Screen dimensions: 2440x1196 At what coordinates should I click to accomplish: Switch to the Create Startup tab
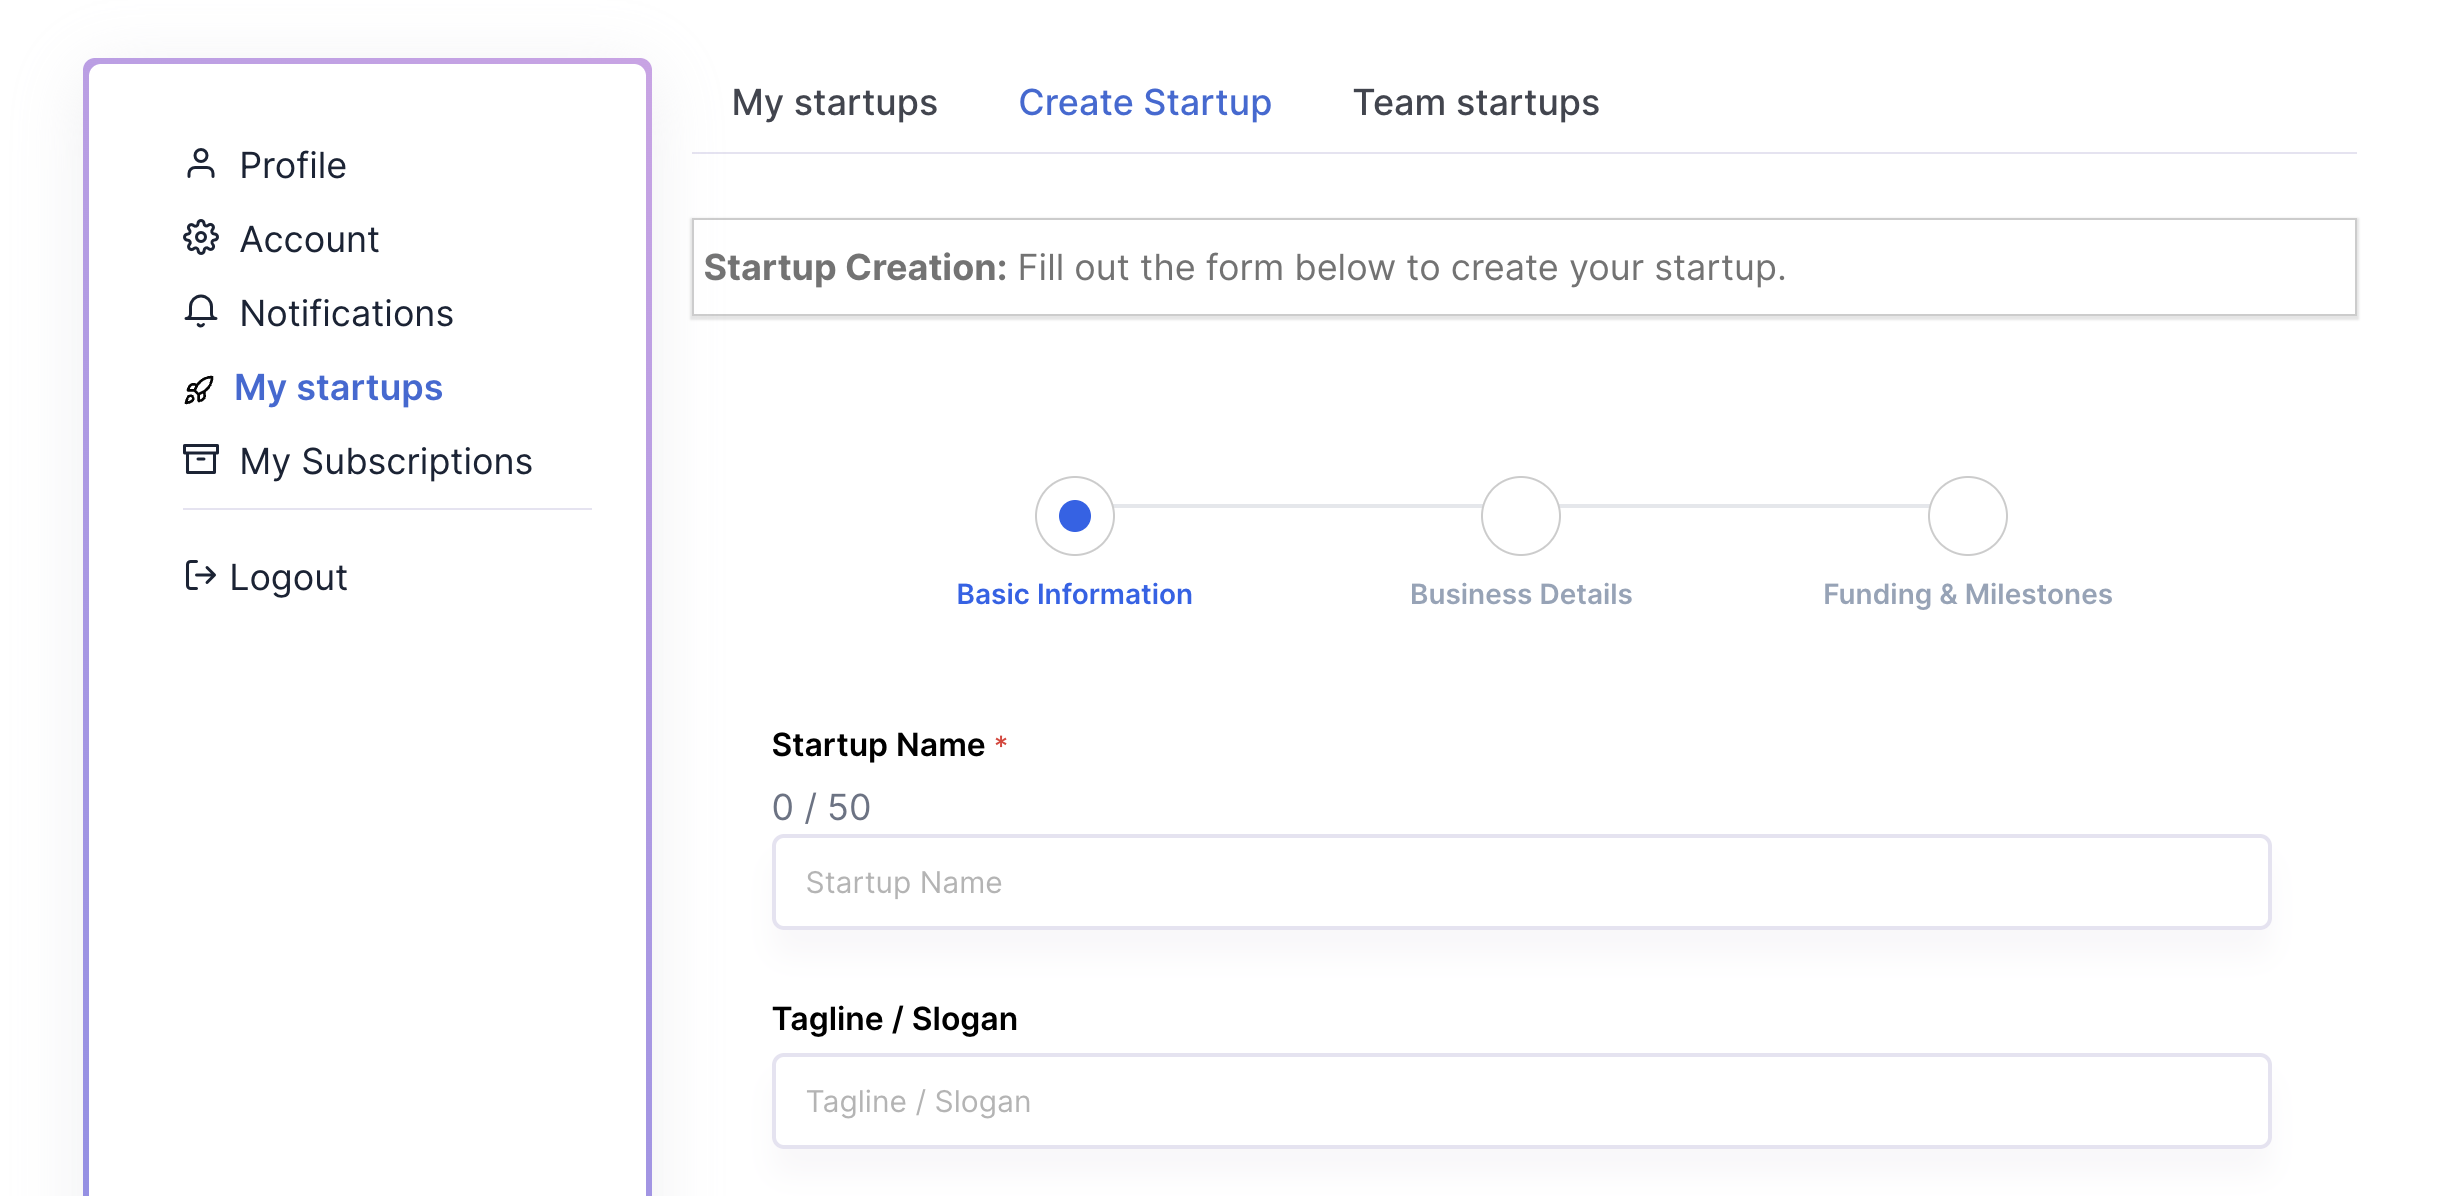tap(1145, 103)
